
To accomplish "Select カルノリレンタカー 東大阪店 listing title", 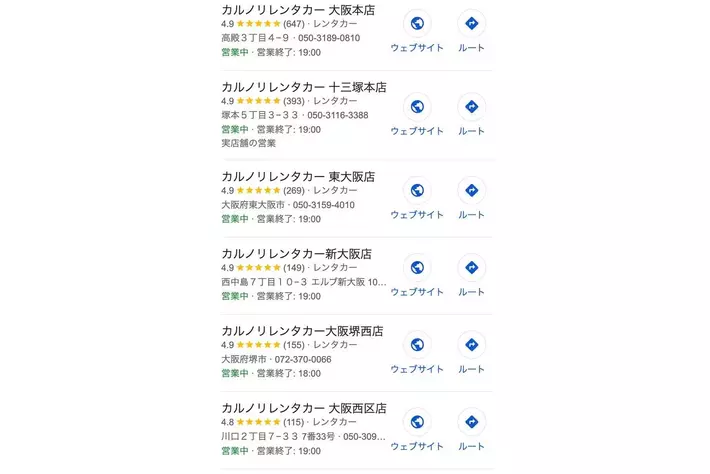I will click(x=297, y=176).
